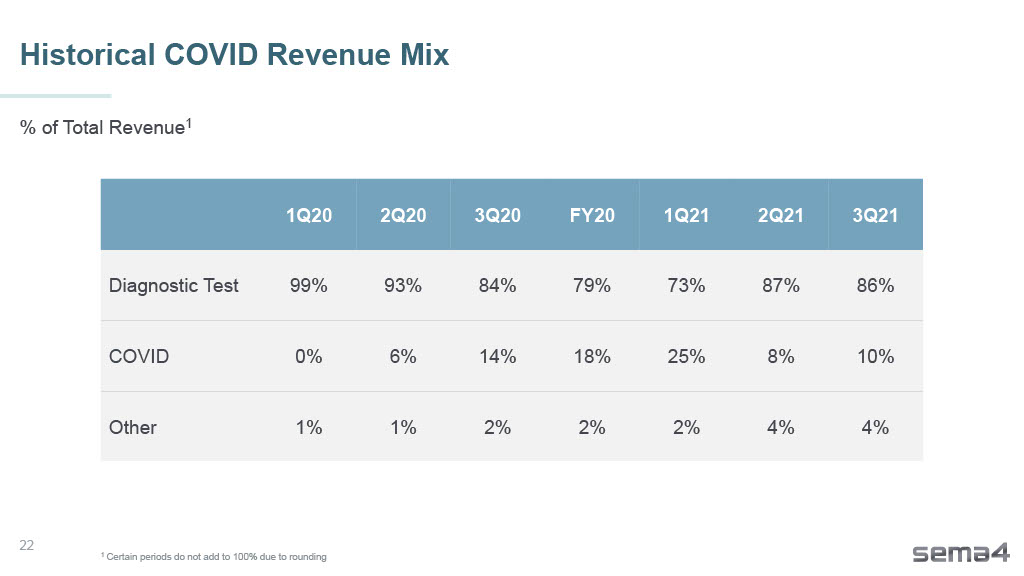
Task: Click the 1Q20 column header
Action: point(309,216)
